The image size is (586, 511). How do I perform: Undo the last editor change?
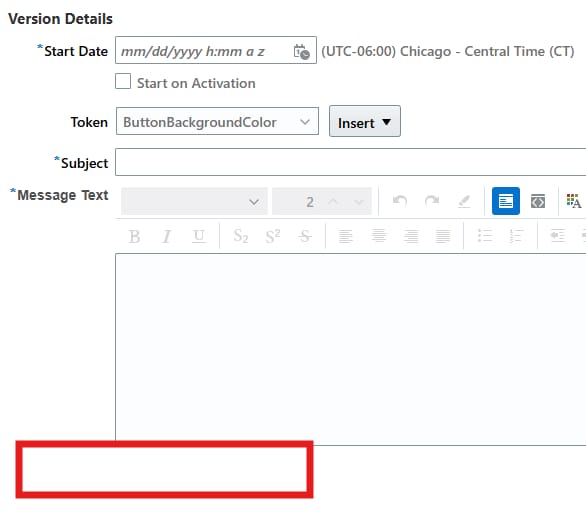pos(400,201)
